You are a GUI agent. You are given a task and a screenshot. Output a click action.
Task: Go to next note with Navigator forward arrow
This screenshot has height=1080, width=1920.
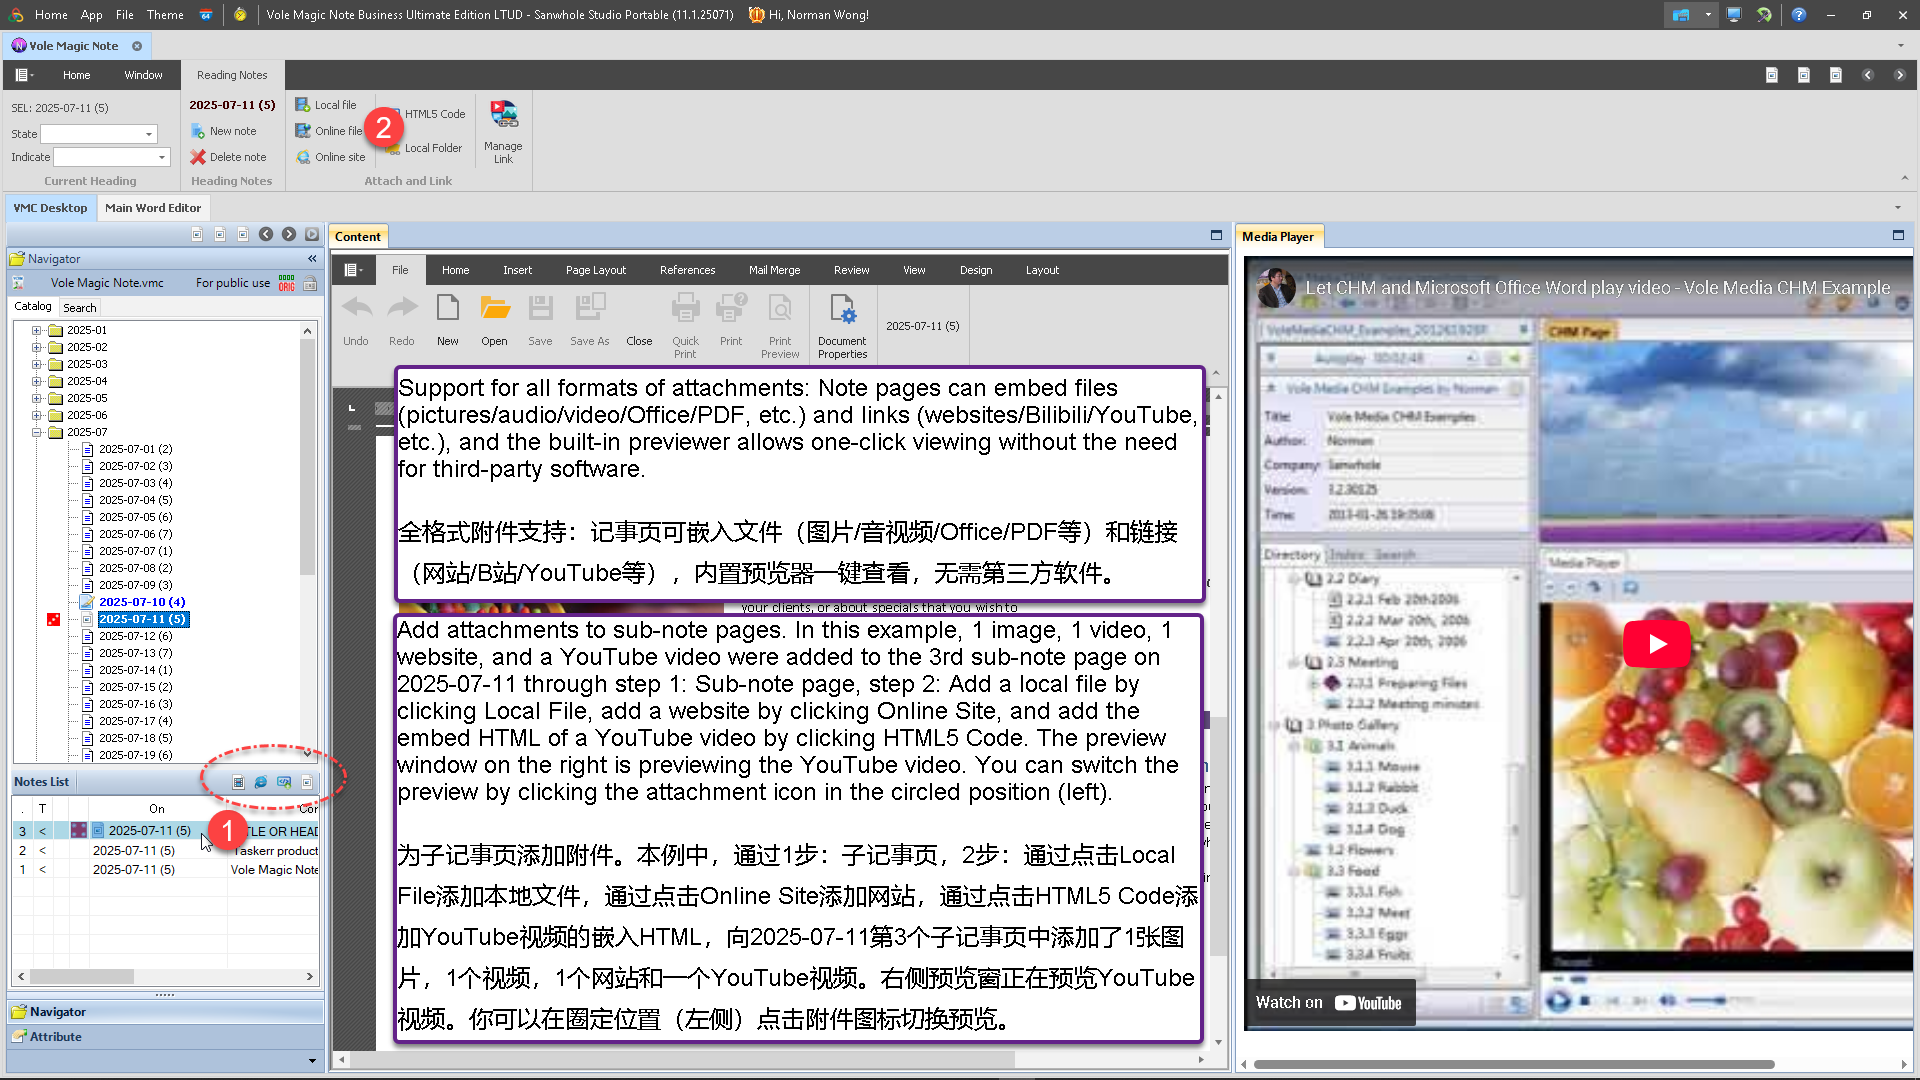coord(289,234)
